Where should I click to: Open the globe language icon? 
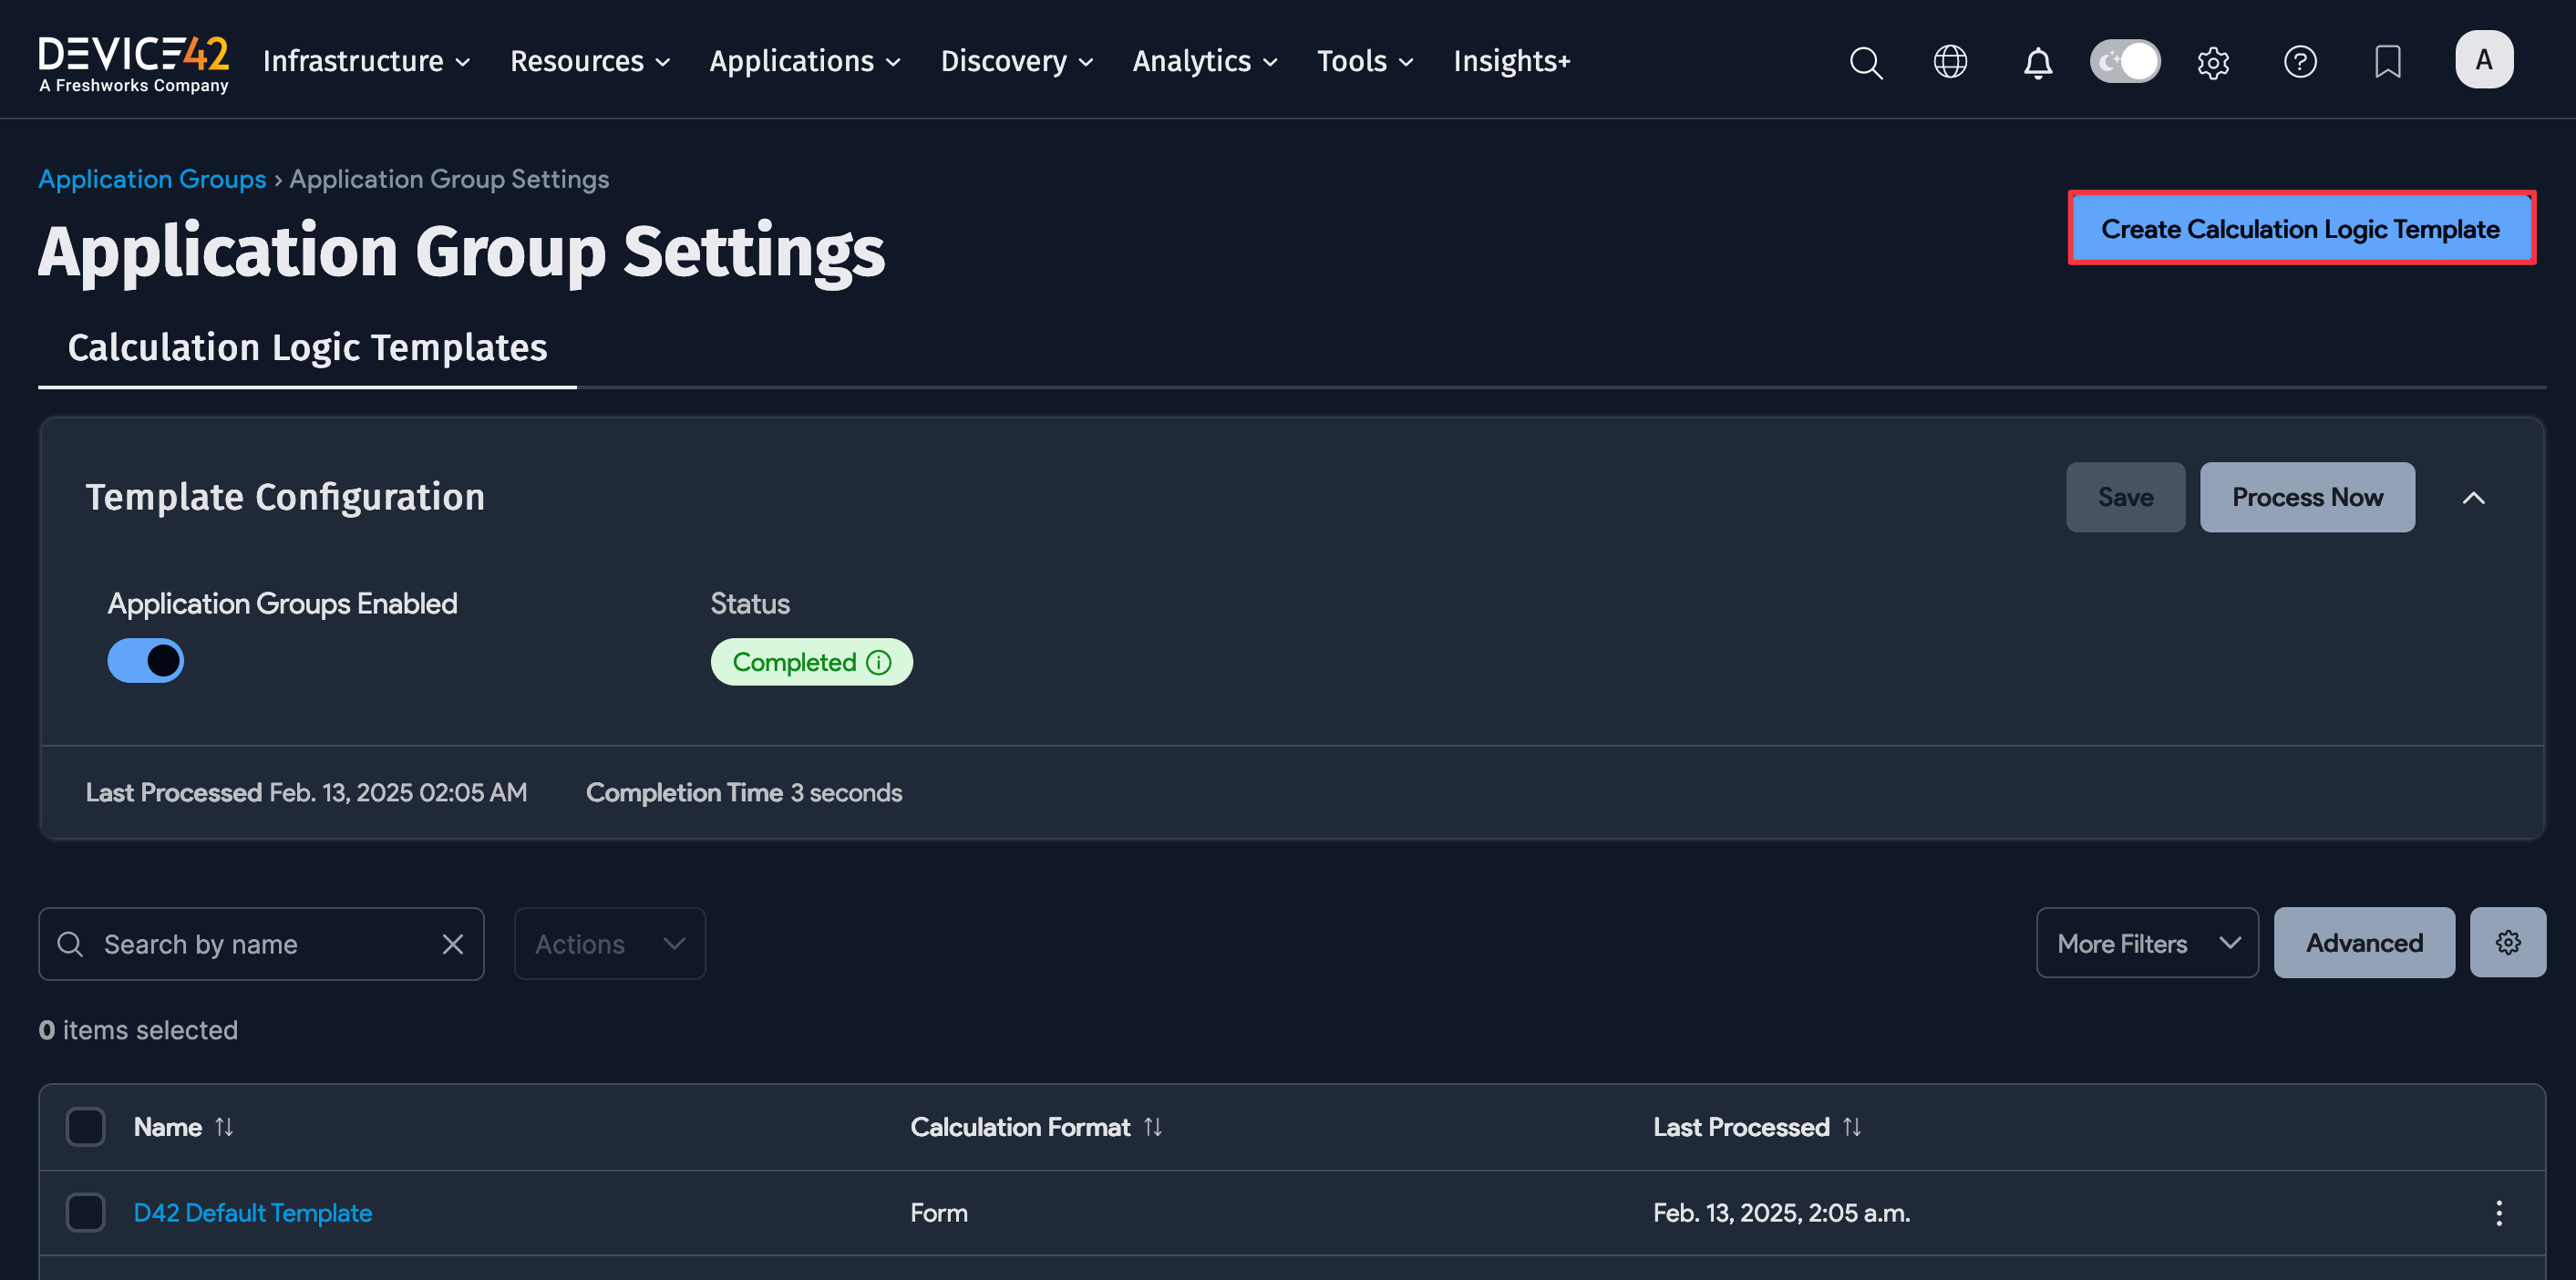coord(1950,62)
